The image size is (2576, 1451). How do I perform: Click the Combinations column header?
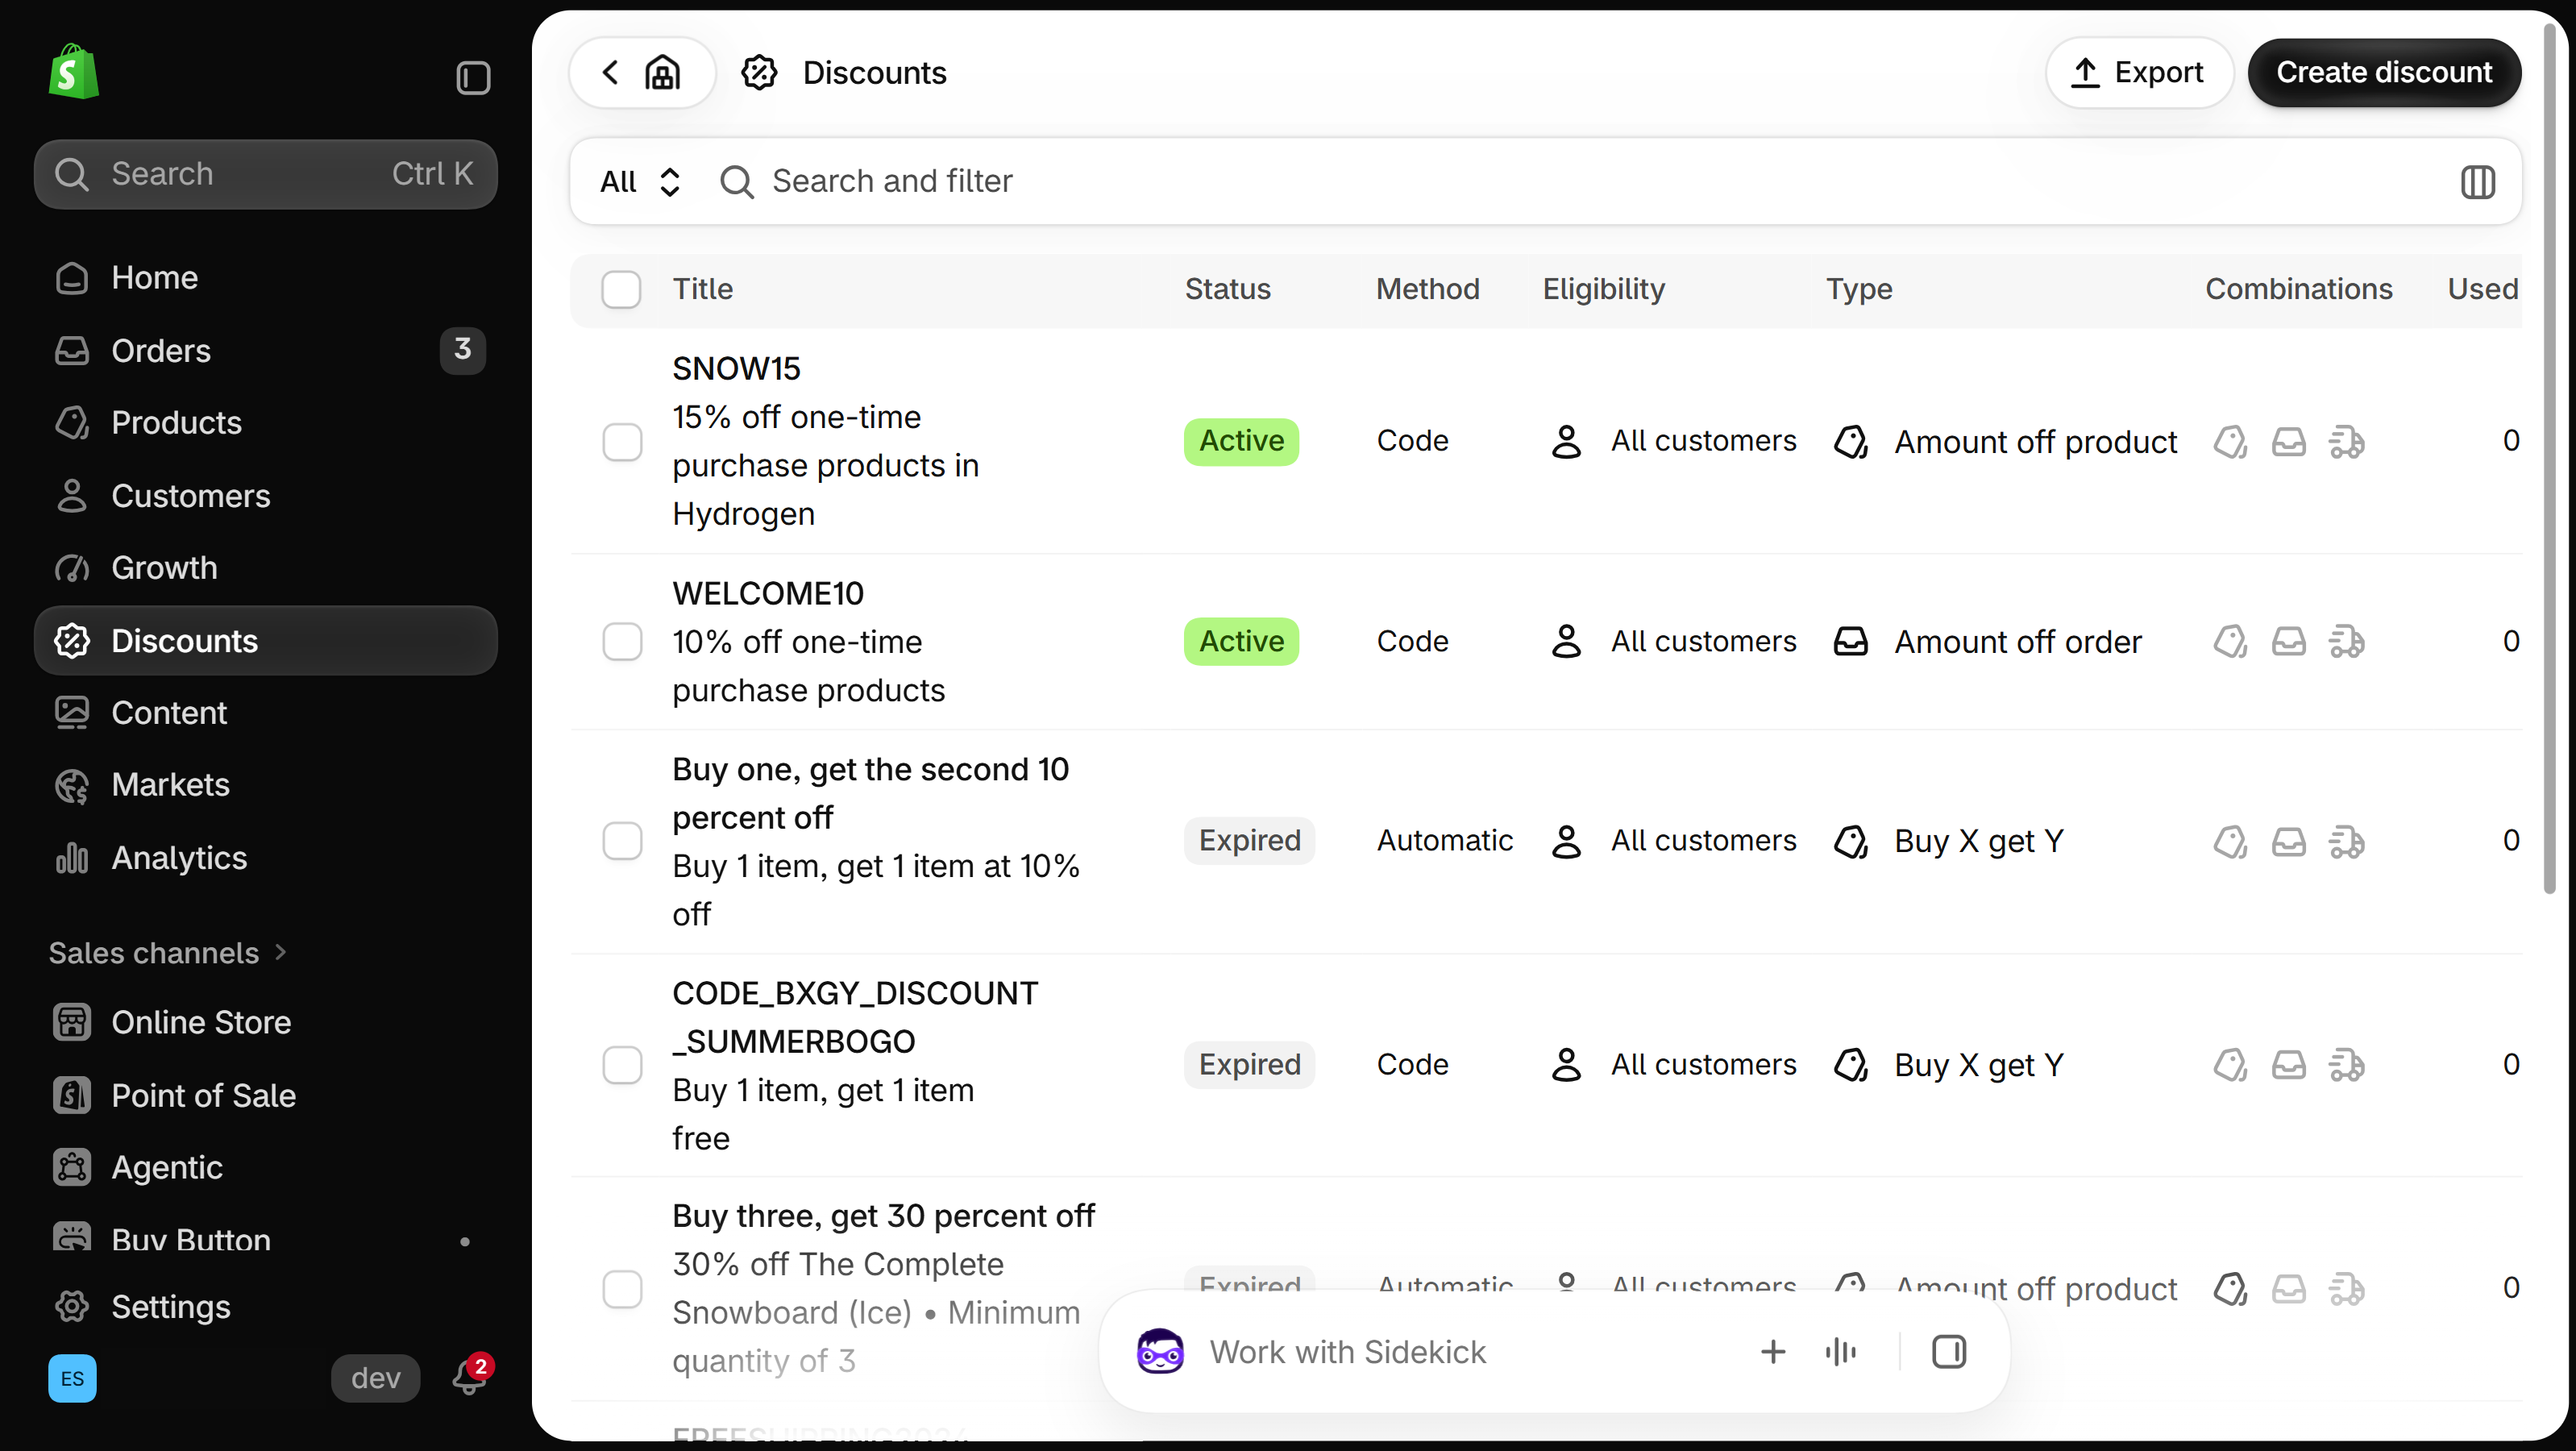pos(2298,289)
